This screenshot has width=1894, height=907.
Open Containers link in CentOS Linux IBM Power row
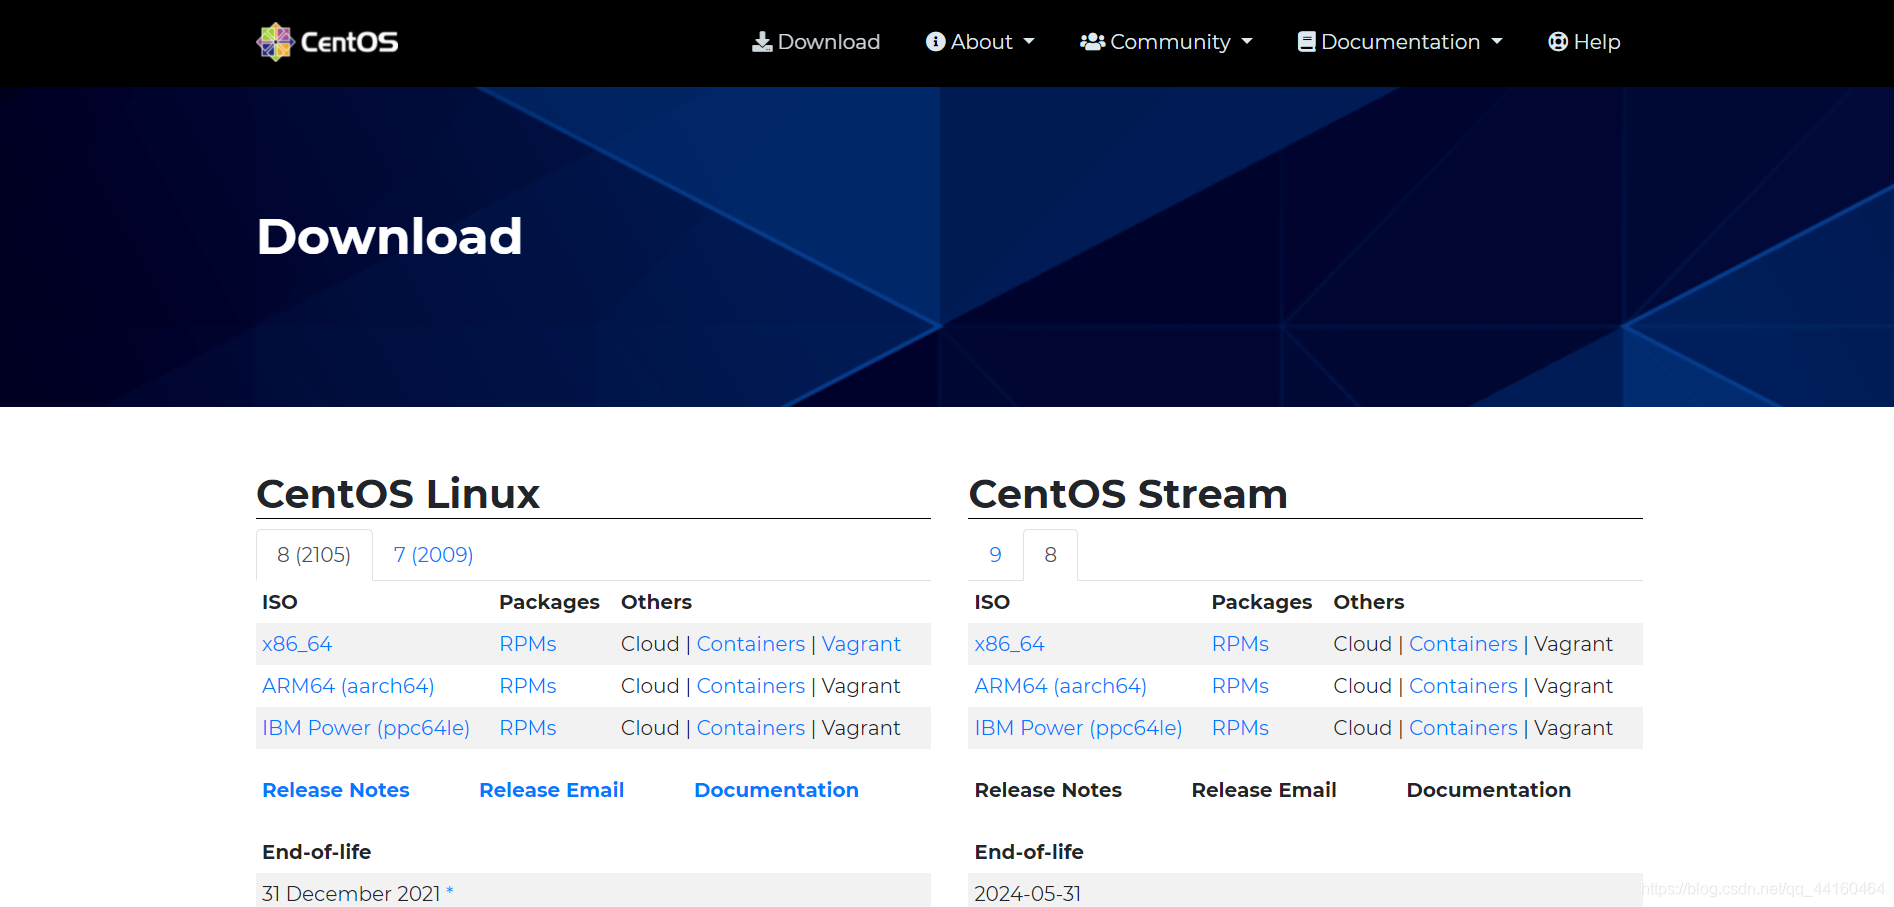coord(751,728)
